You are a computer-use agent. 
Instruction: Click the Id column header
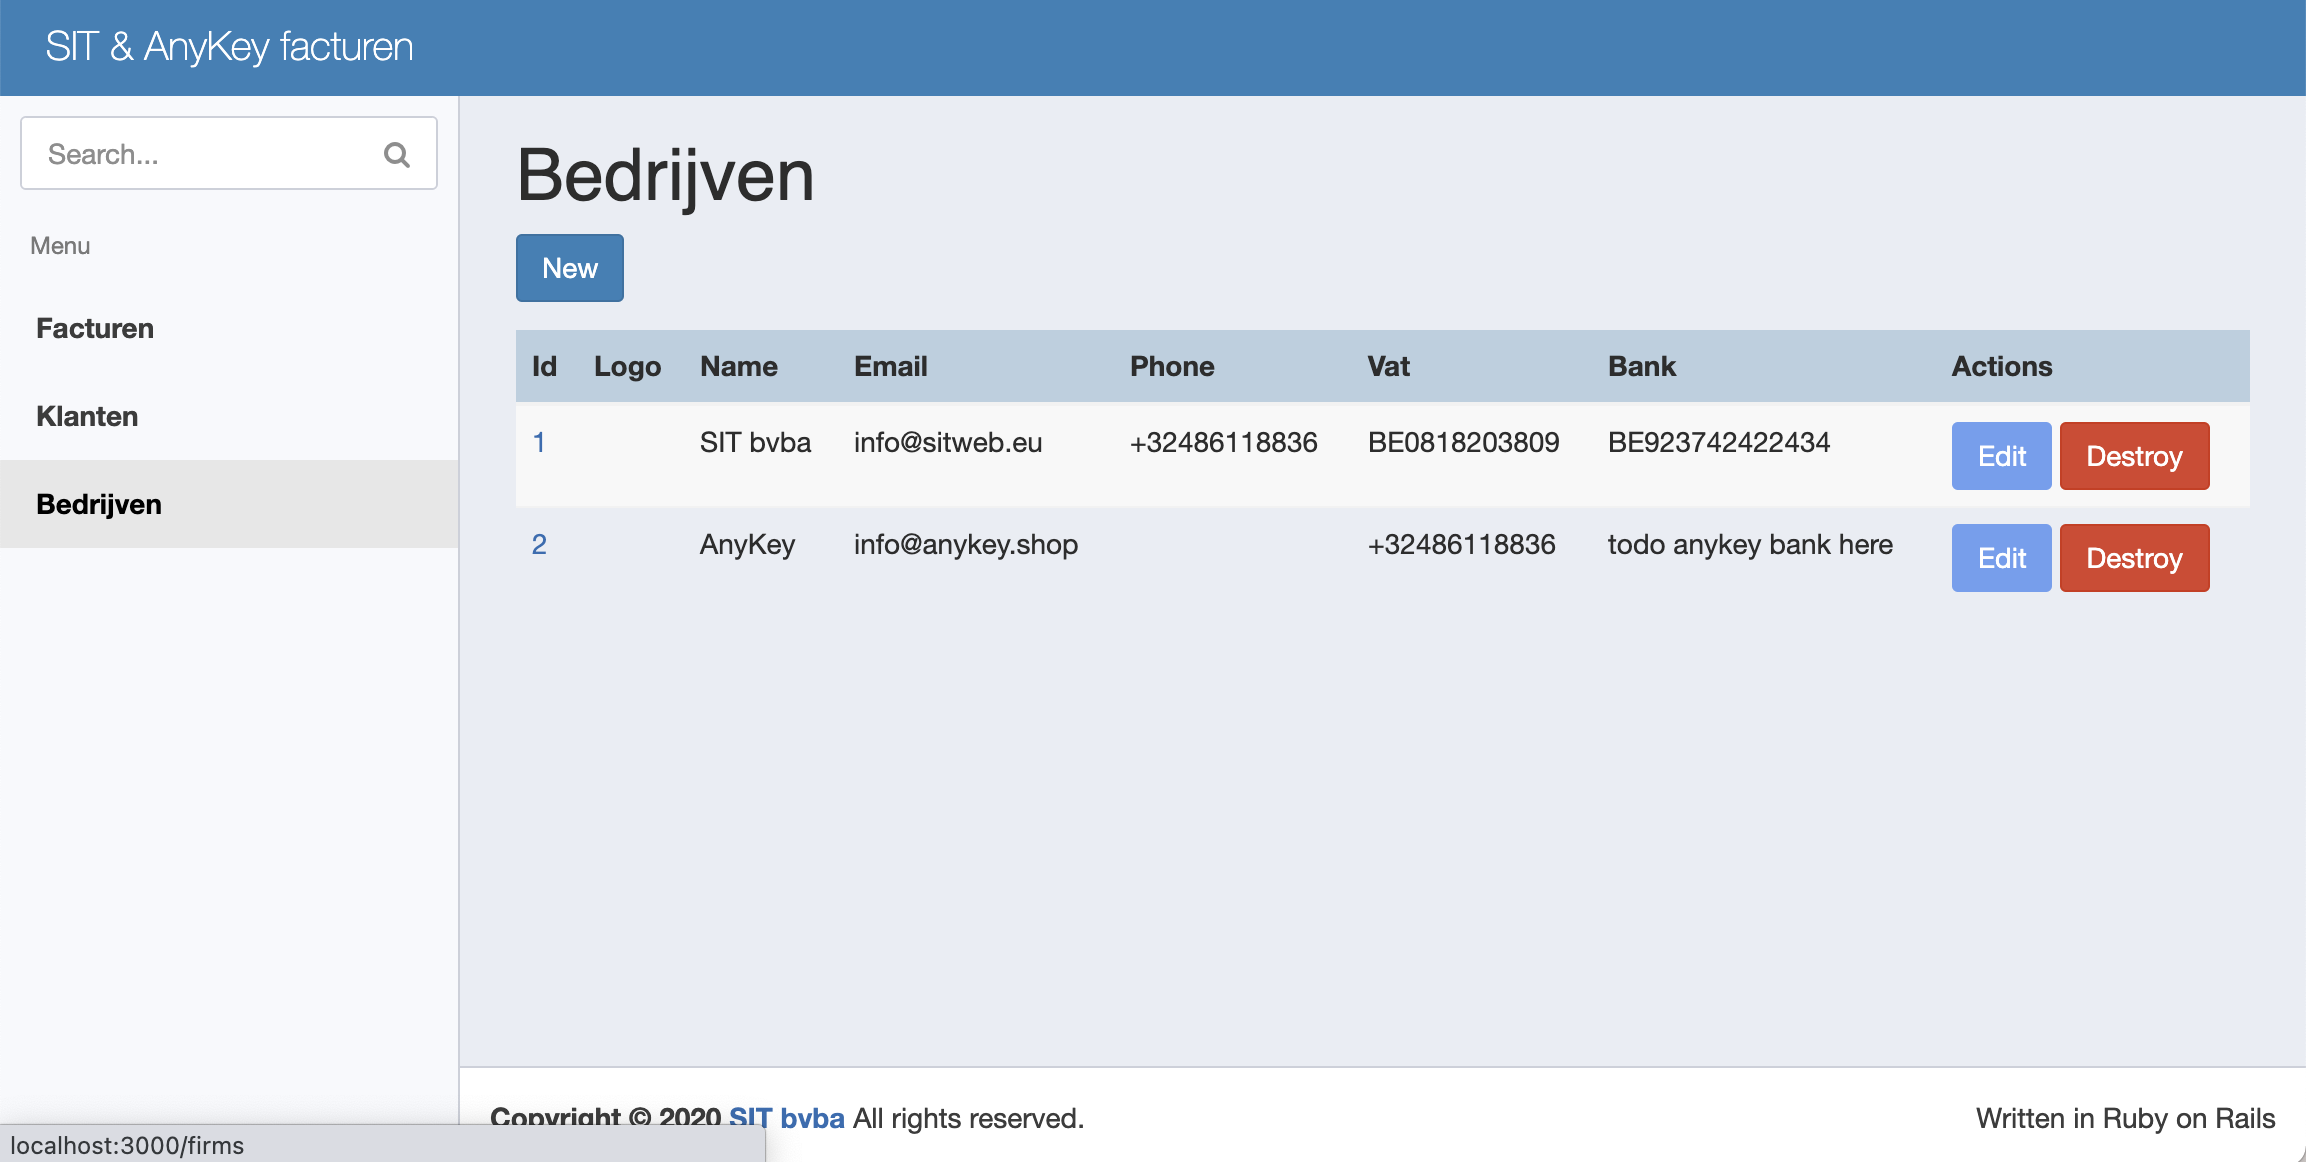(x=544, y=366)
